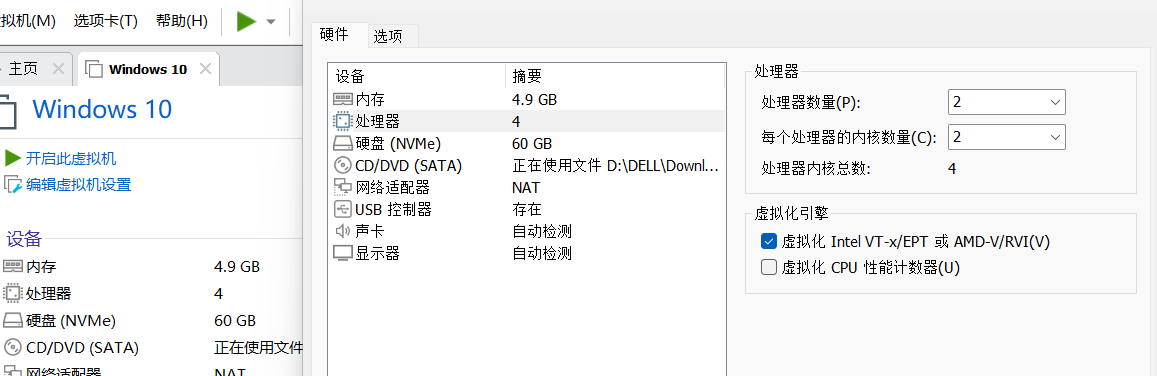Select the CD/DVD (SATA) disc icon in dialog
Screen dimensions: 1157x376
click(x=343, y=166)
